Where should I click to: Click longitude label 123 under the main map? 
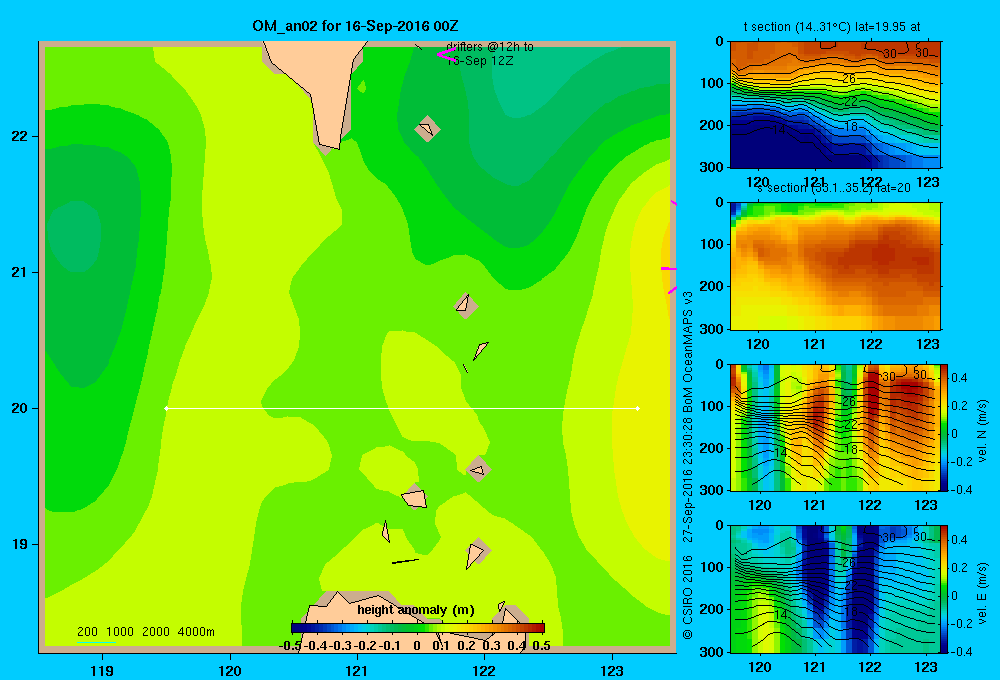point(612,670)
